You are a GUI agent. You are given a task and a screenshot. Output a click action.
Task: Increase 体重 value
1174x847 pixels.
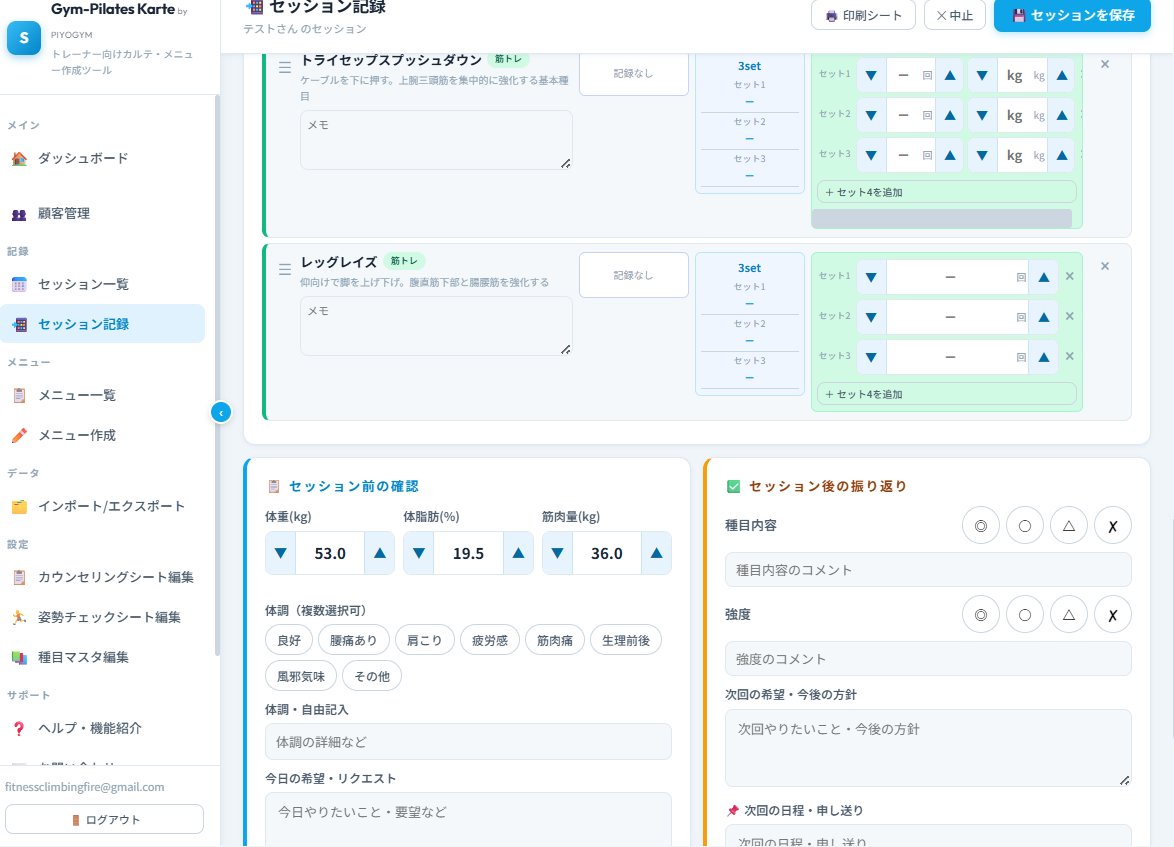click(x=380, y=553)
